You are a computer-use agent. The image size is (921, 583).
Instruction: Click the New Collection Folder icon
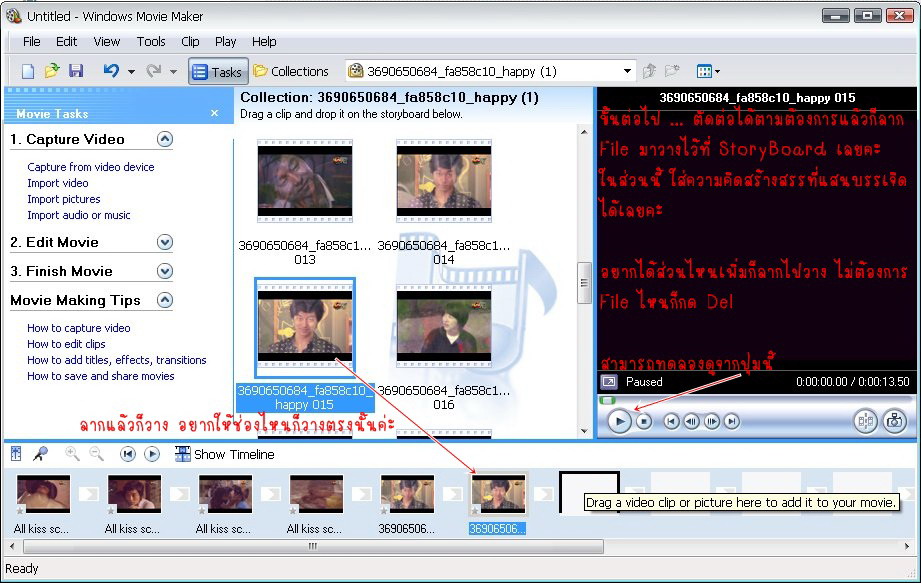pyautogui.click(x=672, y=71)
